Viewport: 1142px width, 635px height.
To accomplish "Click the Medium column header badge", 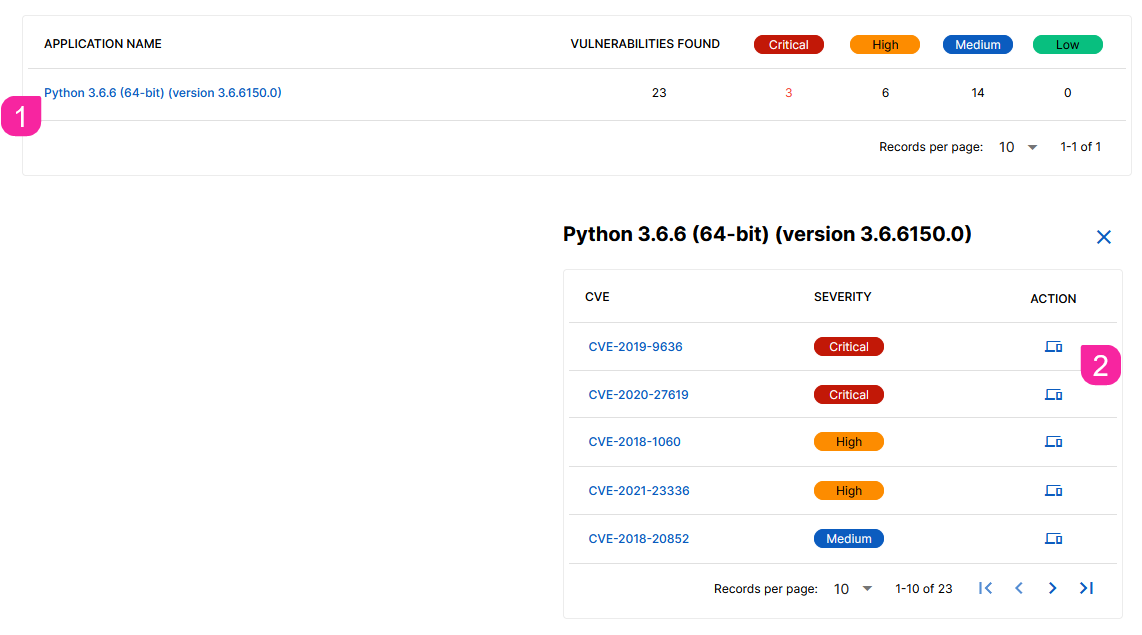I will 977,44.
